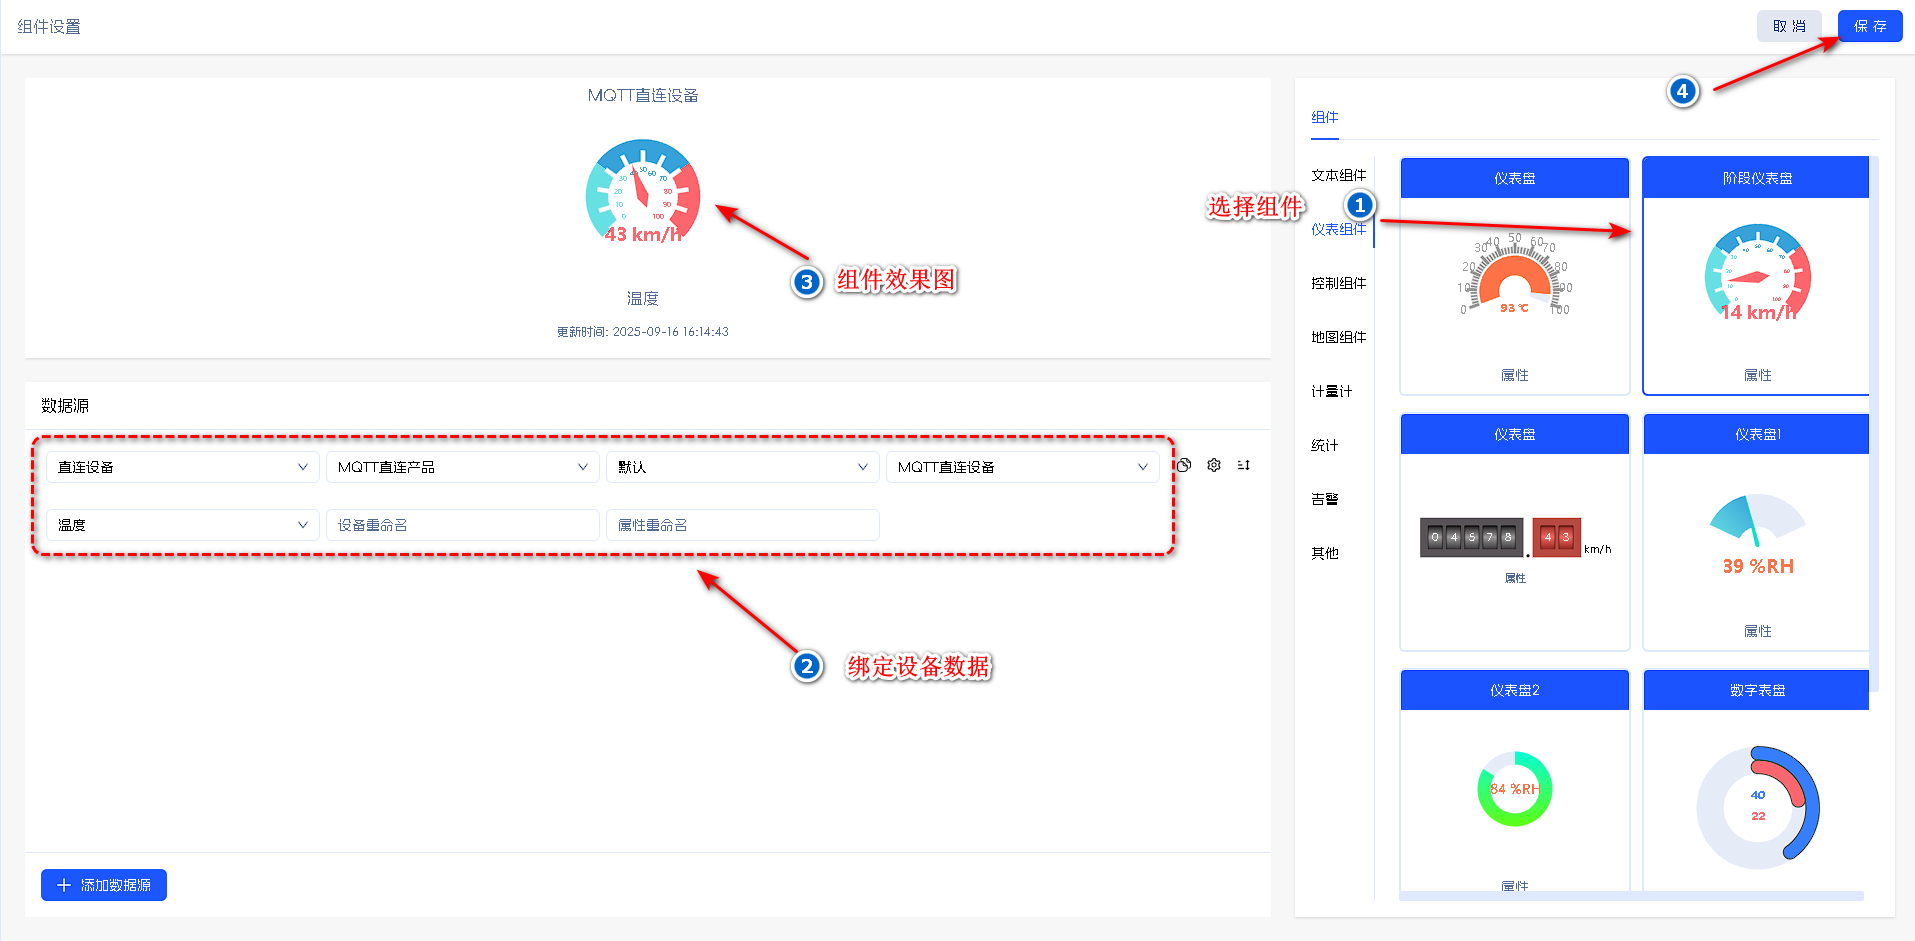Open data source settings gear icon
1915x941 pixels.
click(x=1214, y=465)
